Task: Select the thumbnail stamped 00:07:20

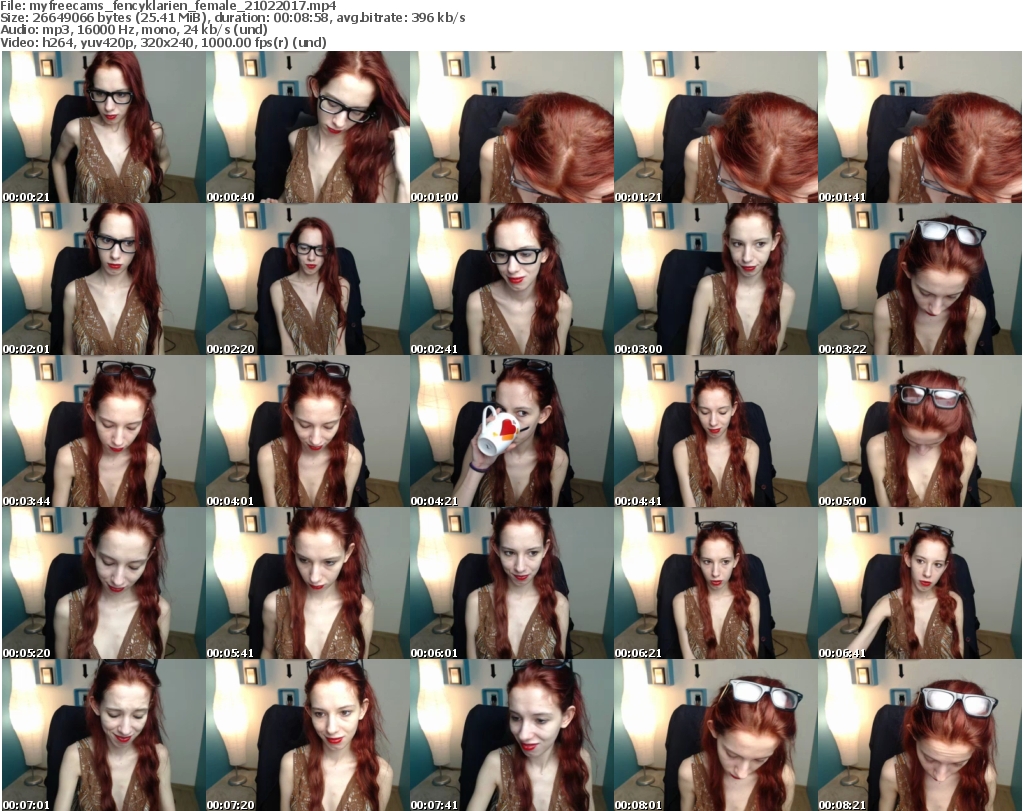Action: pos(308,735)
